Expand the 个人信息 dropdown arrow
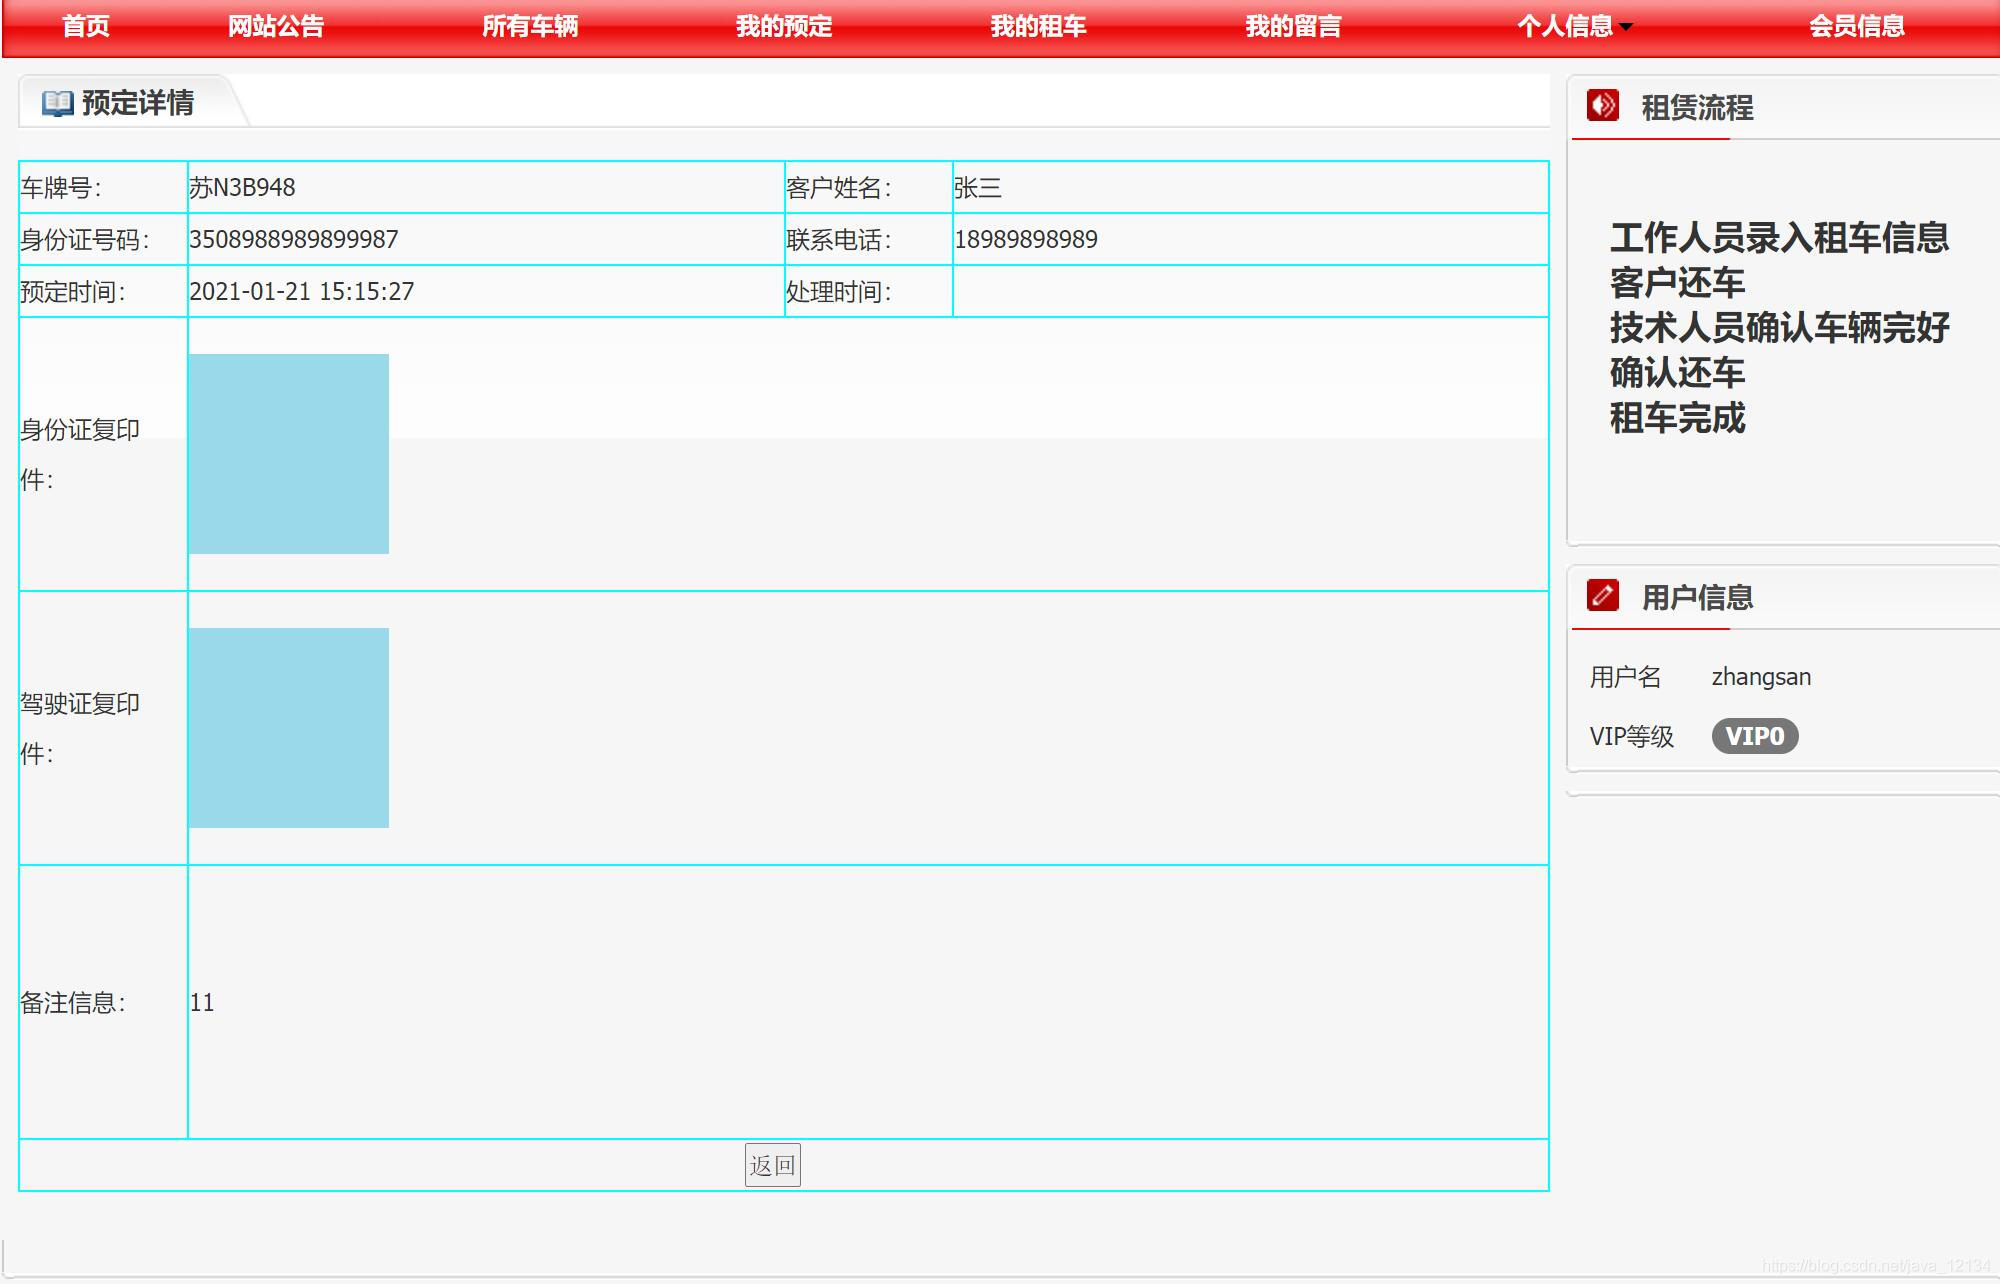 coord(1626,27)
